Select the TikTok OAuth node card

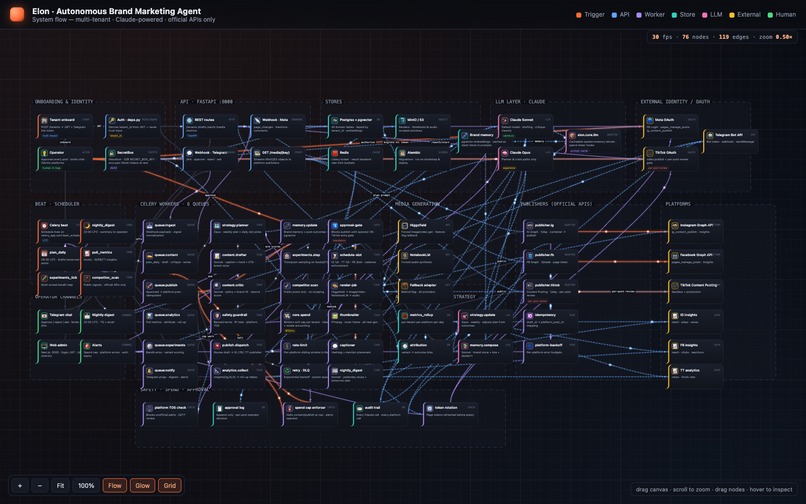point(670,159)
